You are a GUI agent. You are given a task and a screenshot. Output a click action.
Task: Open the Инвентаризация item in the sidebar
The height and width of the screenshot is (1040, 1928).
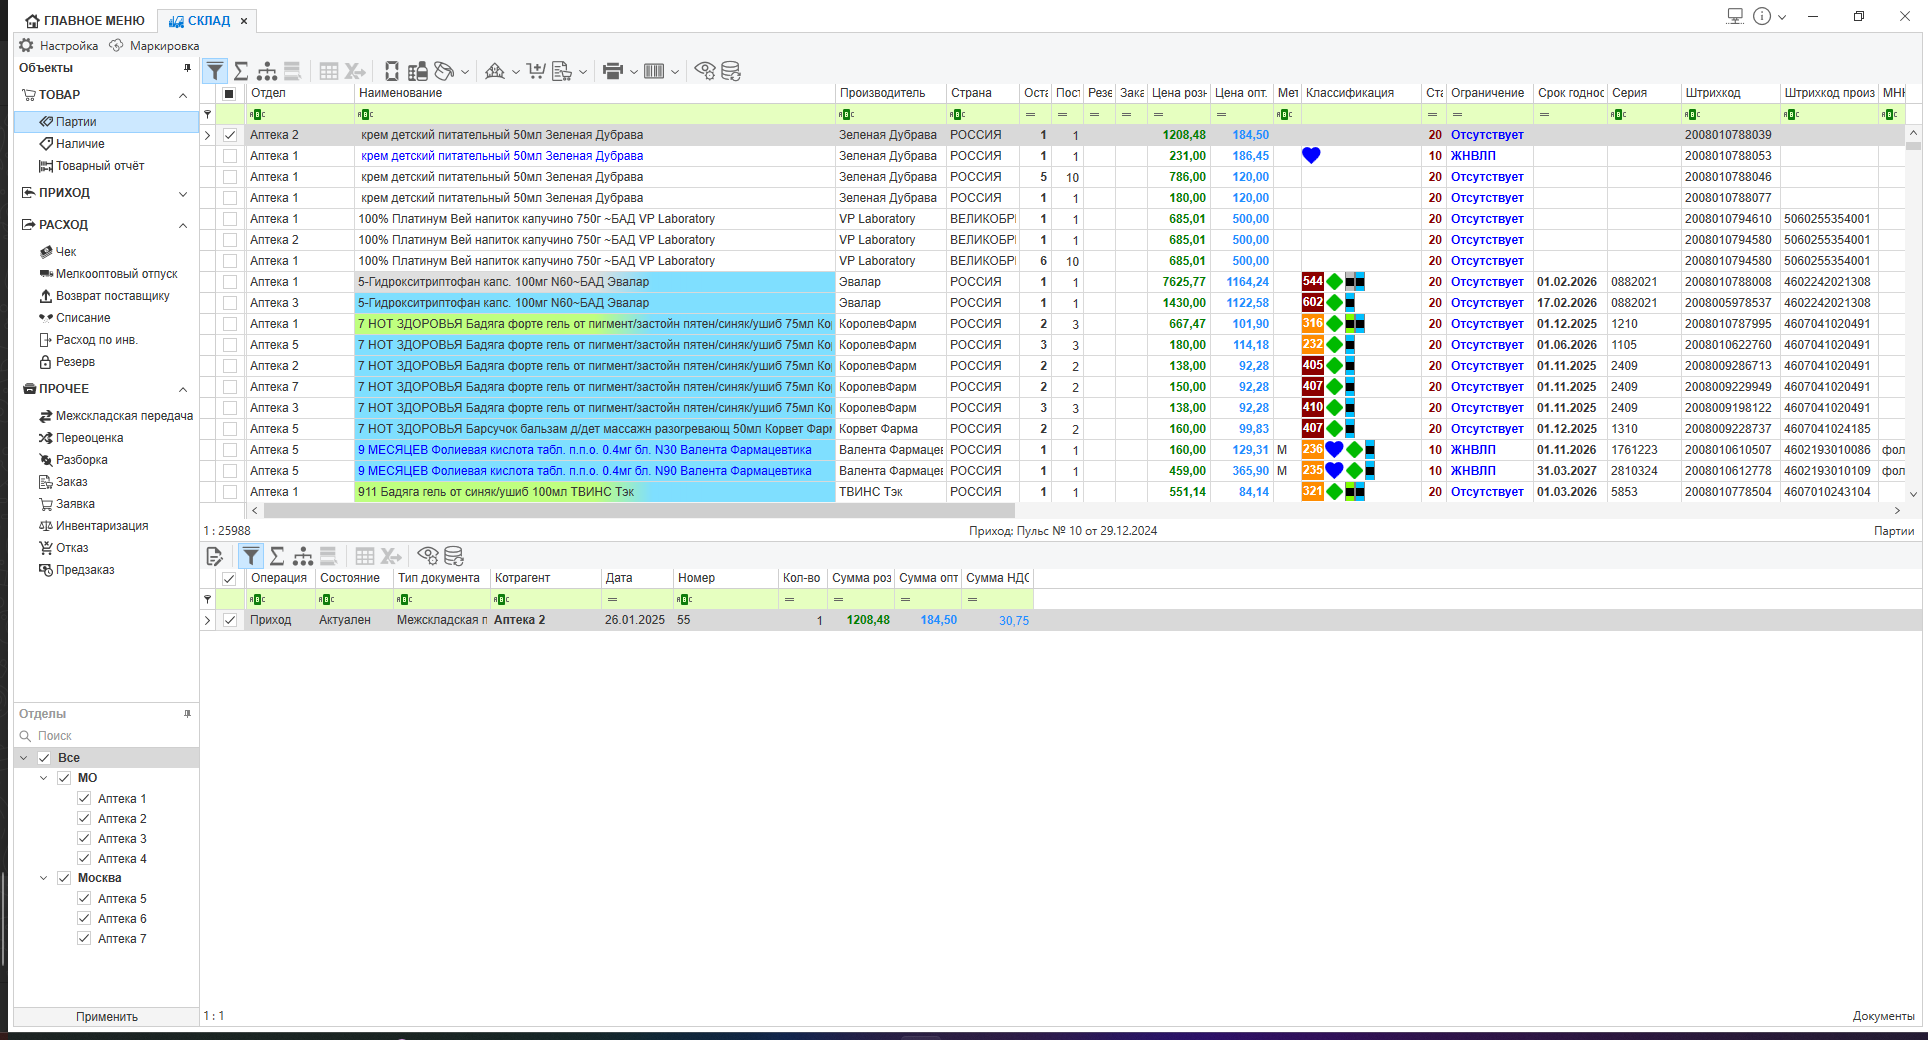click(101, 526)
